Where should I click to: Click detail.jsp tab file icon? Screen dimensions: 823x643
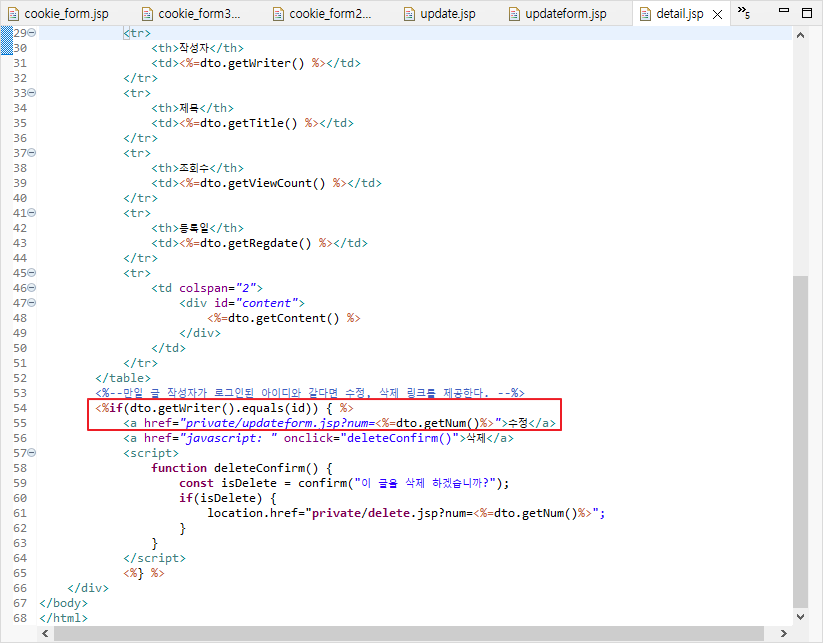(x=646, y=14)
